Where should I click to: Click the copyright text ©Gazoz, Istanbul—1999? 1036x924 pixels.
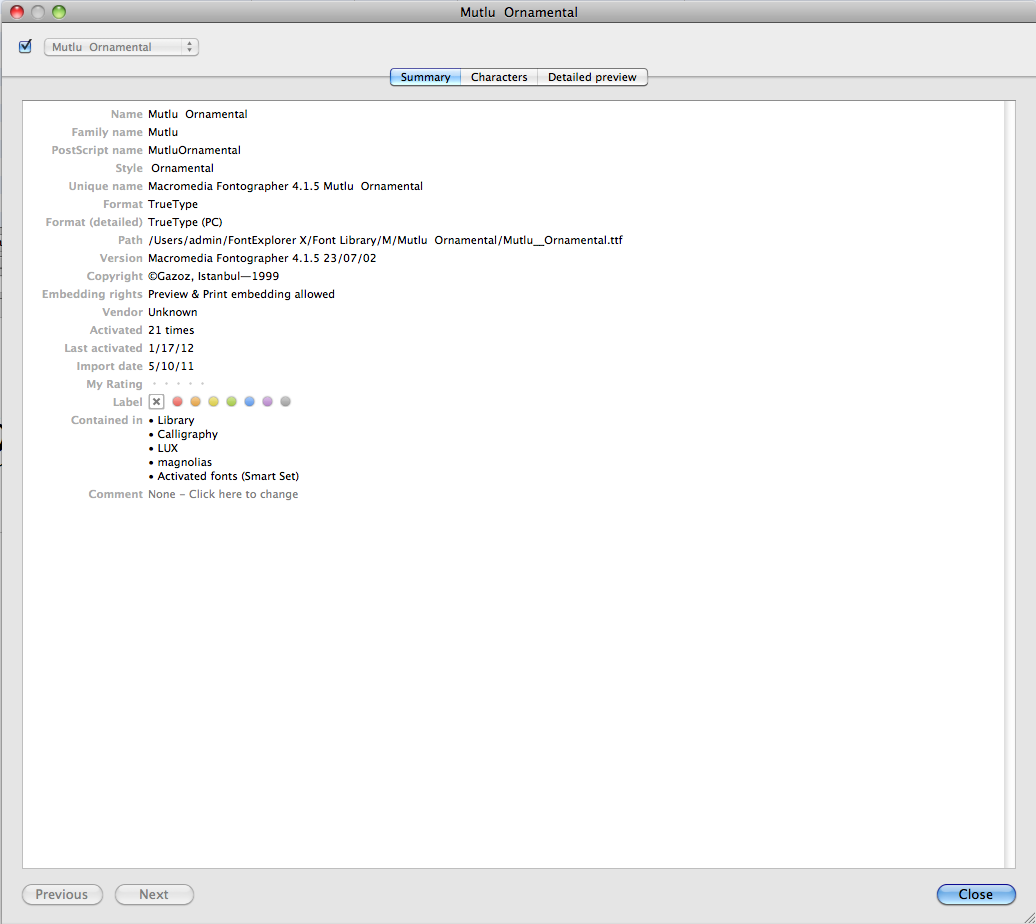pos(213,276)
